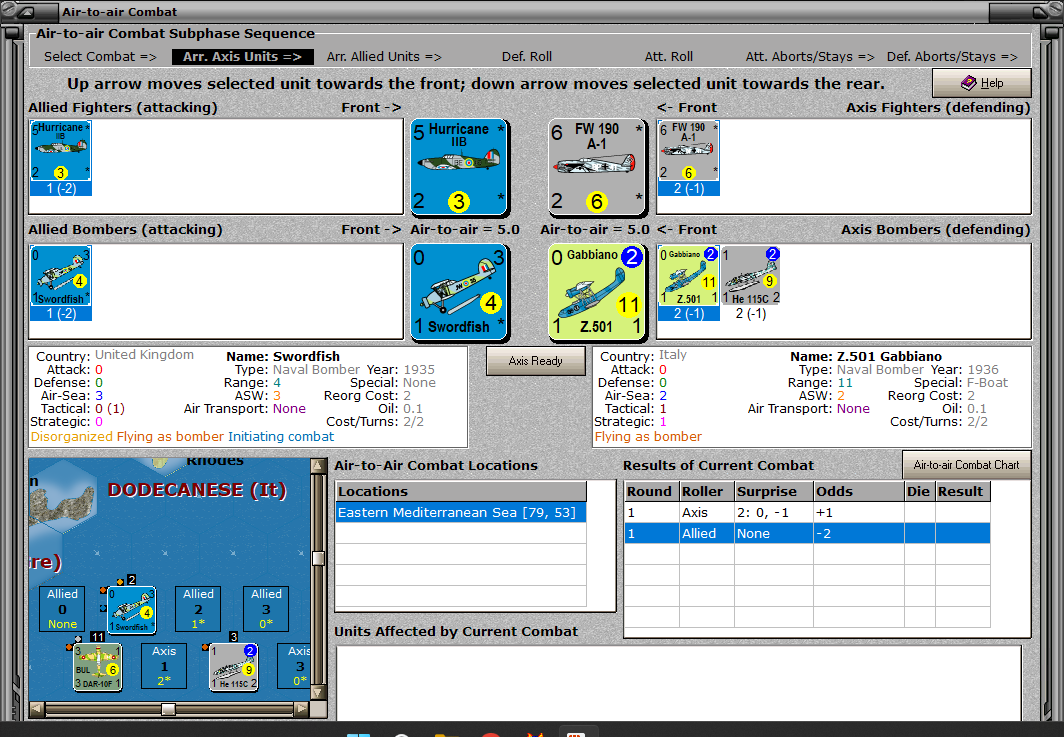Click the Roller column header
The width and height of the screenshot is (1064, 737).
click(706, 491)
